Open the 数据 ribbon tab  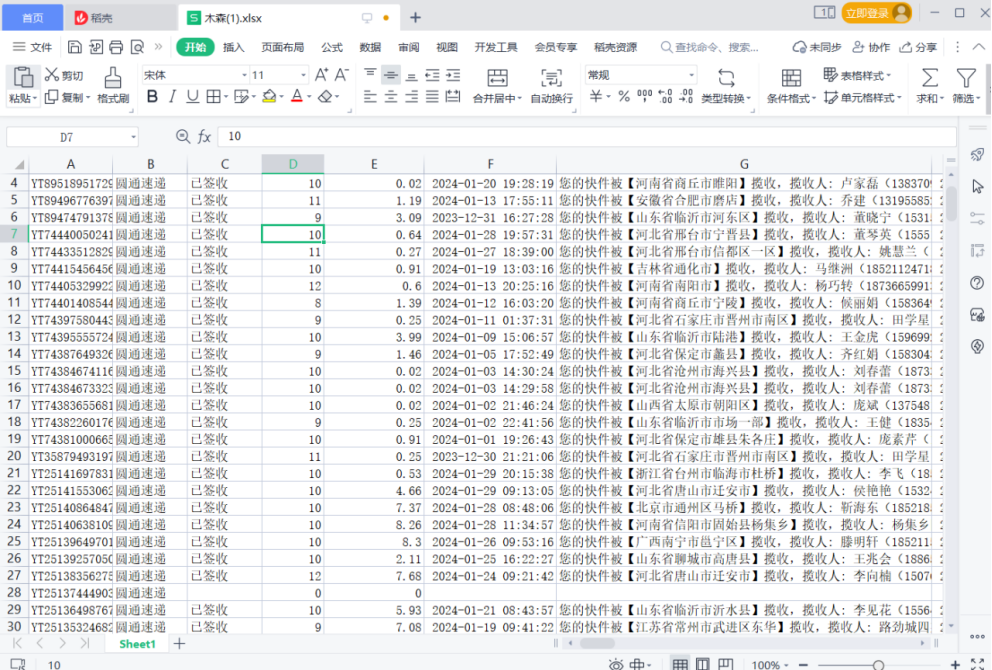[370, 47]
